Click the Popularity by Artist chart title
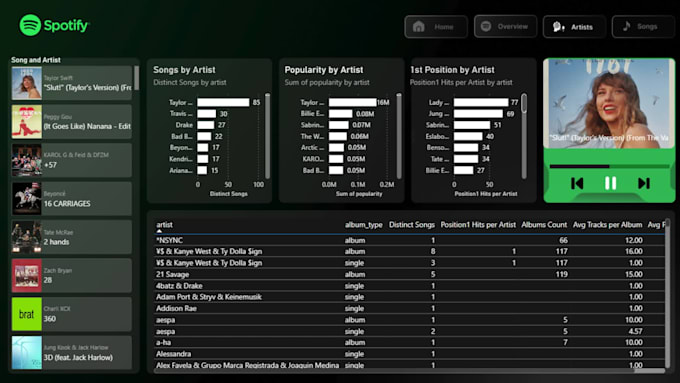The width and height of the screenshot is (680, 383). coord(324,70)
